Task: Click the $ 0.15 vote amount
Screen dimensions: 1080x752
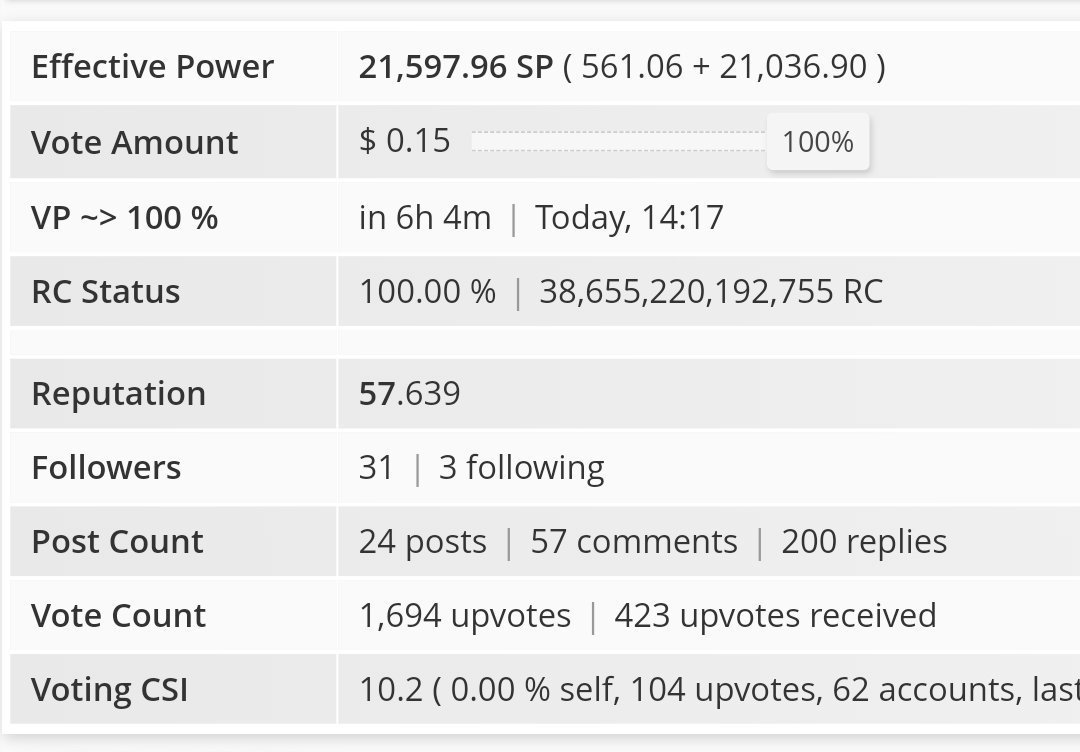Action: click(405, 141)
